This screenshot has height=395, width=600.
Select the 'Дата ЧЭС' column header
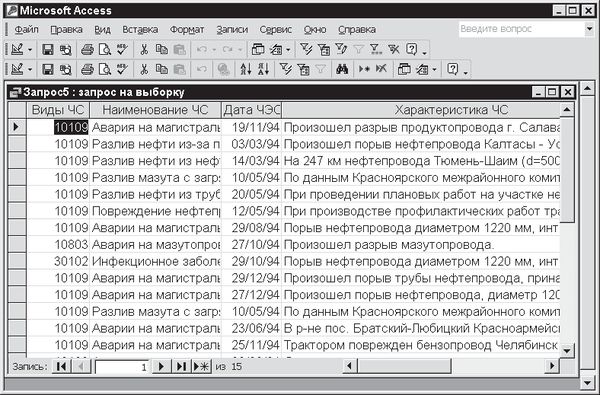(x=251, y=110)
